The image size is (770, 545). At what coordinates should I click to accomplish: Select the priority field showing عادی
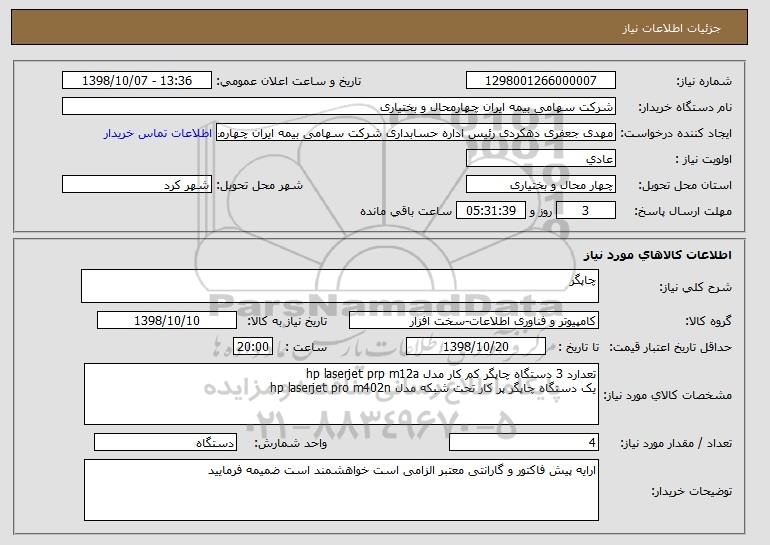pos(541,159)
